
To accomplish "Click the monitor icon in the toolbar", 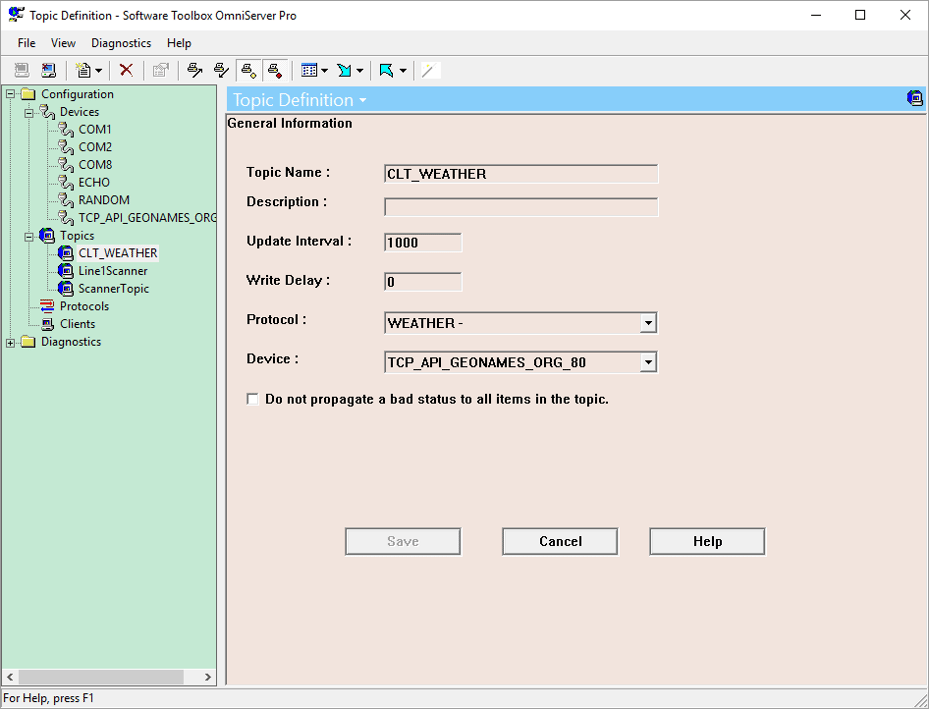I will pyautogui.click(x=48, y=70).
